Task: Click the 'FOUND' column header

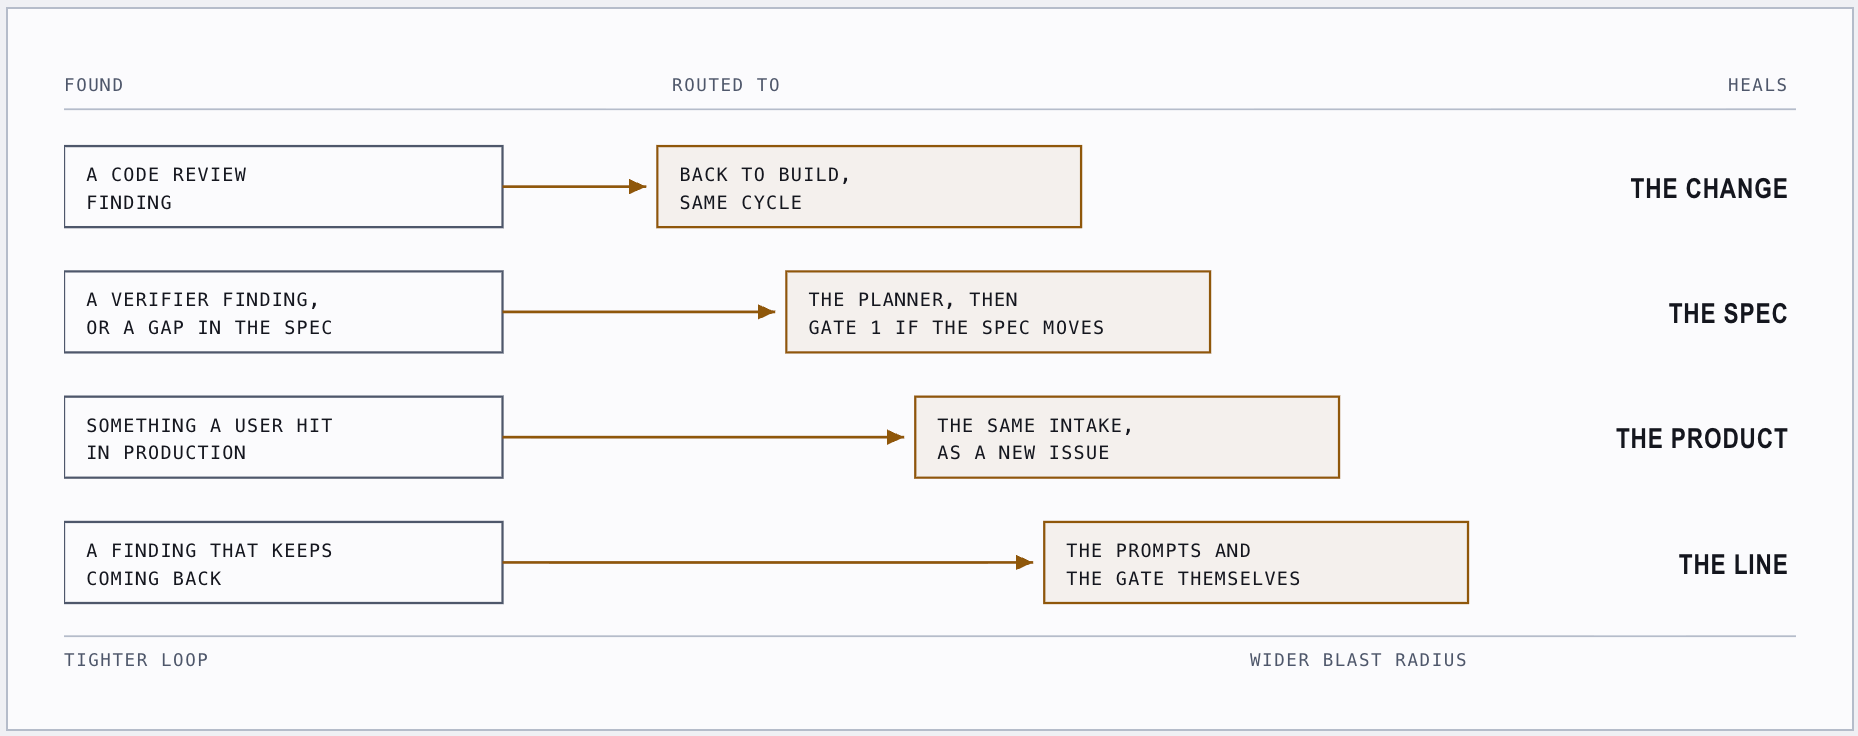Action: (94, 85)
